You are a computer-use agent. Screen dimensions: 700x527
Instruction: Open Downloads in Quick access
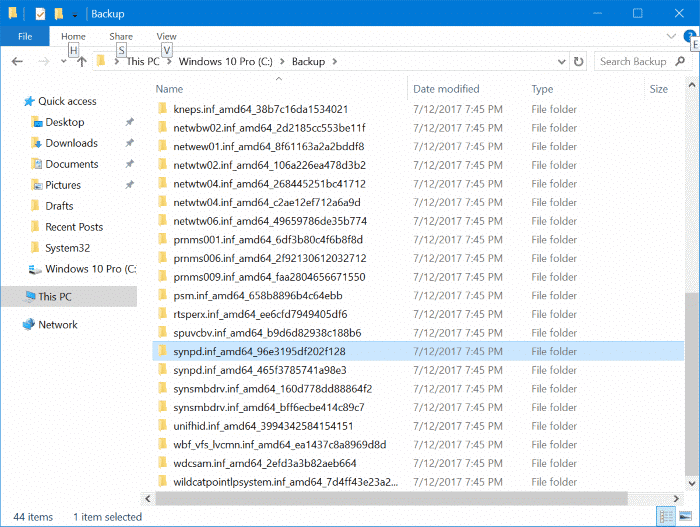pyautogui.click(x=71, y=143)
